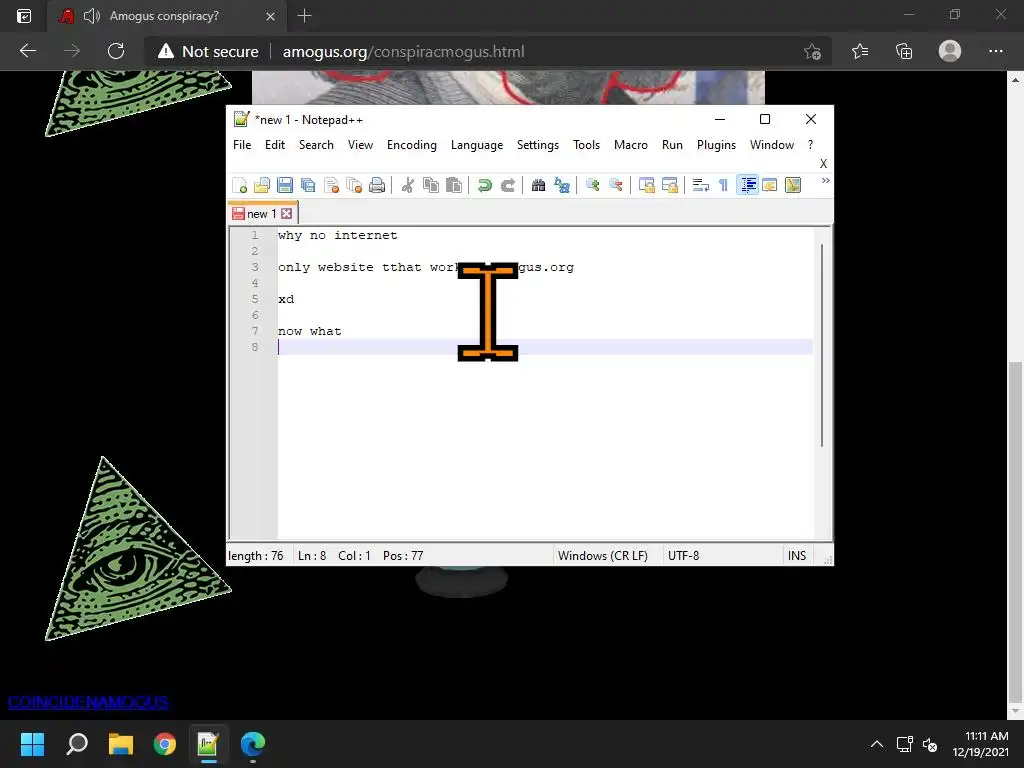
Task: Open File Explorer from taskbar
Action: tap(121, 744)
